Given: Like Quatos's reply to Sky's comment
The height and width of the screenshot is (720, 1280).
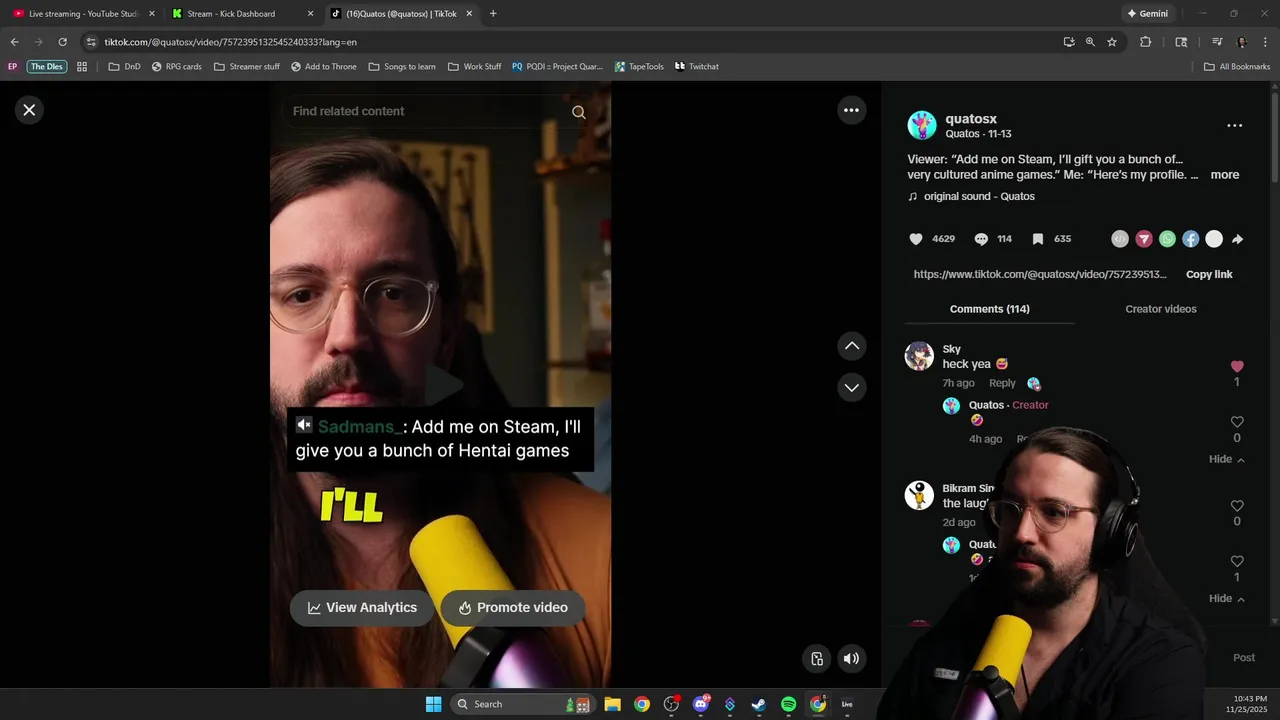Looking at the screenshot, I should (1237, 422).
